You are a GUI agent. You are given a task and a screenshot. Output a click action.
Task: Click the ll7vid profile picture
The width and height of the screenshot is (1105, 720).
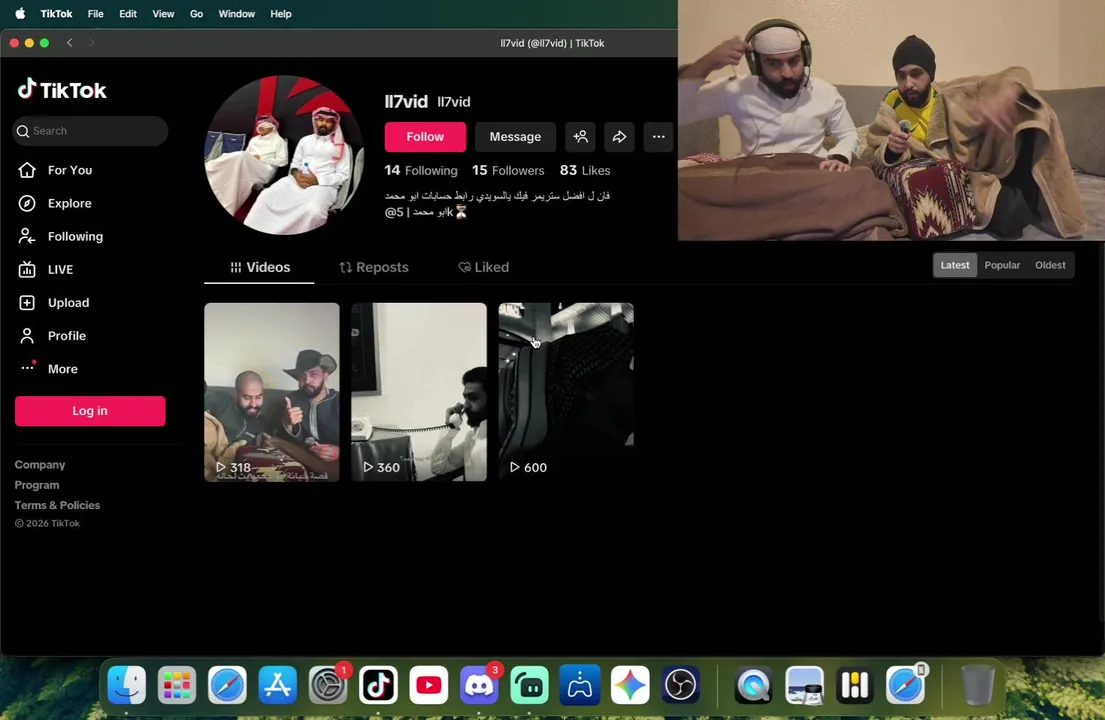[284, 155]
